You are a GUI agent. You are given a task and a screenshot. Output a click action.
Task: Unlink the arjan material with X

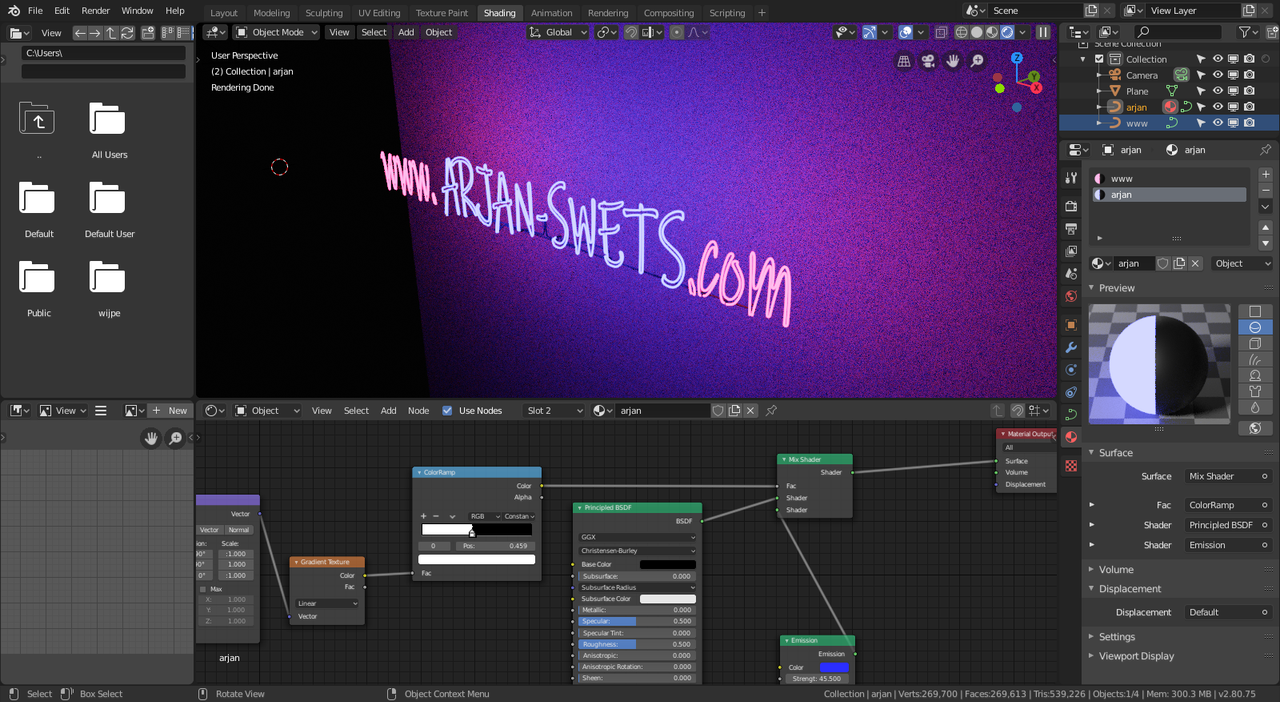coord(1195,263)
